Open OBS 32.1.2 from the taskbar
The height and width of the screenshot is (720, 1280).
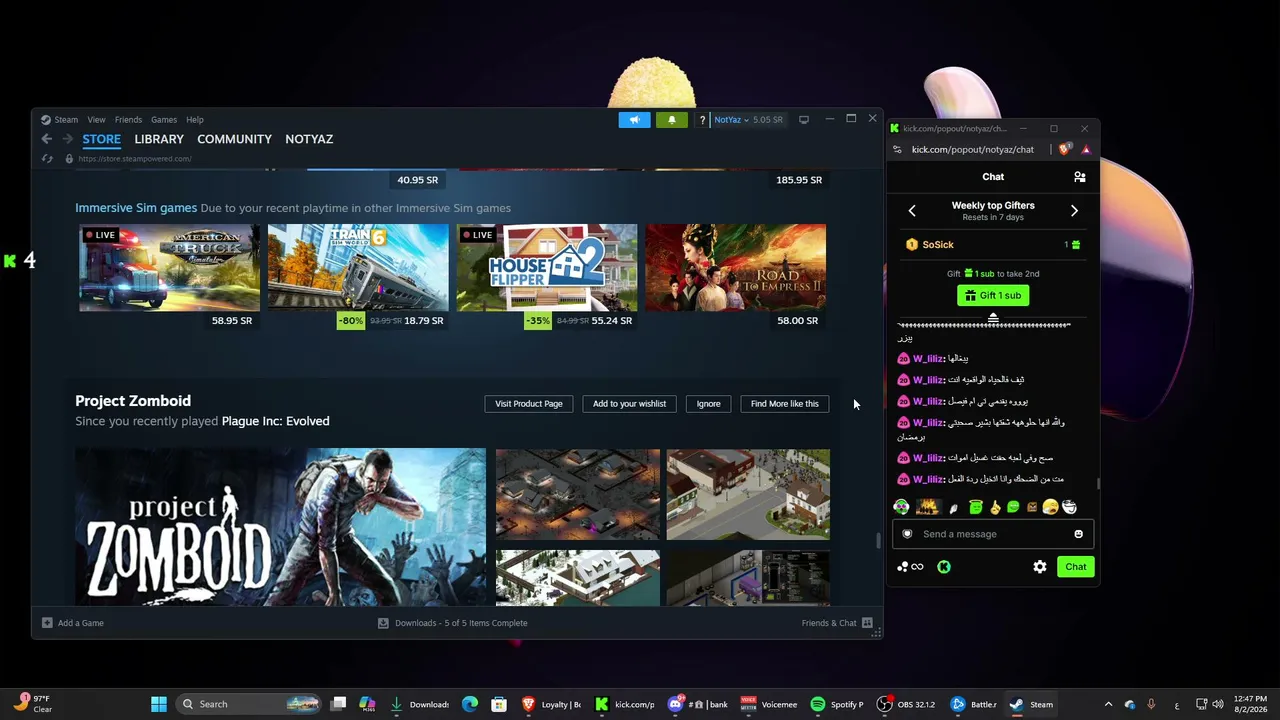pos(906,704)
